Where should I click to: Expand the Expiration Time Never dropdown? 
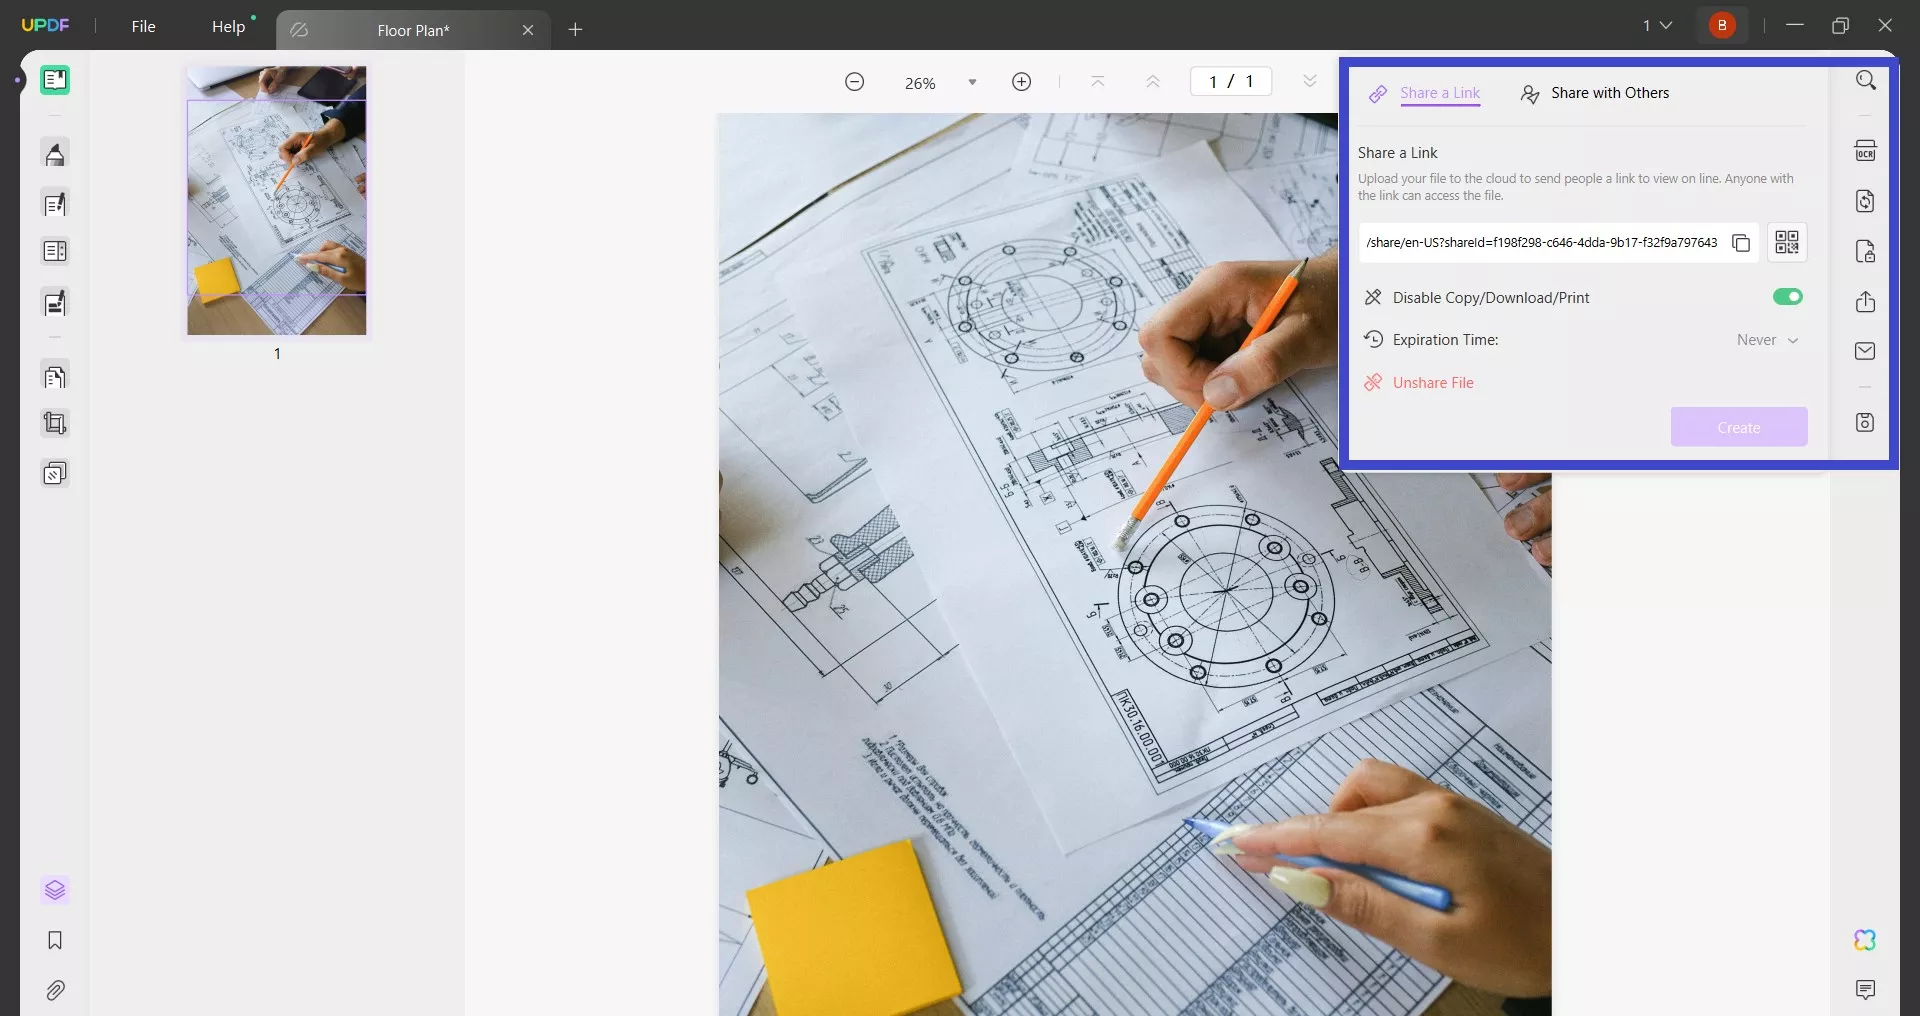click(x=1768, y=340)
